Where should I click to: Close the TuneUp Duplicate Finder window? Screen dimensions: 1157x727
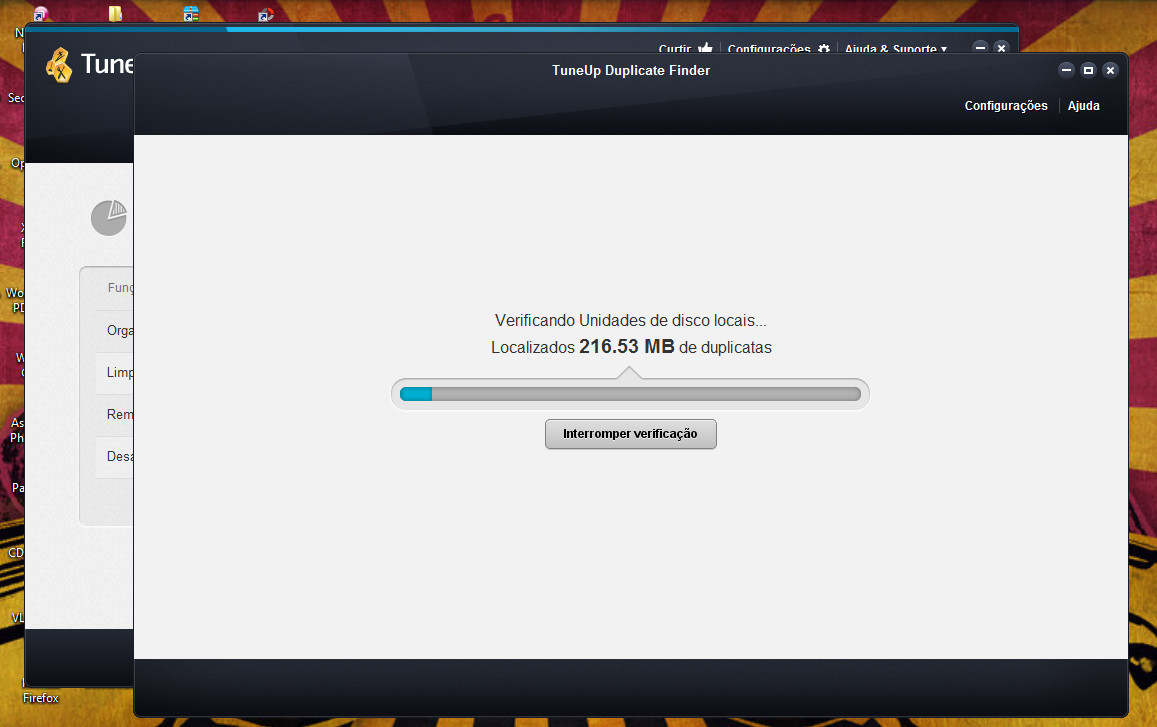(x=1110, y=70)
